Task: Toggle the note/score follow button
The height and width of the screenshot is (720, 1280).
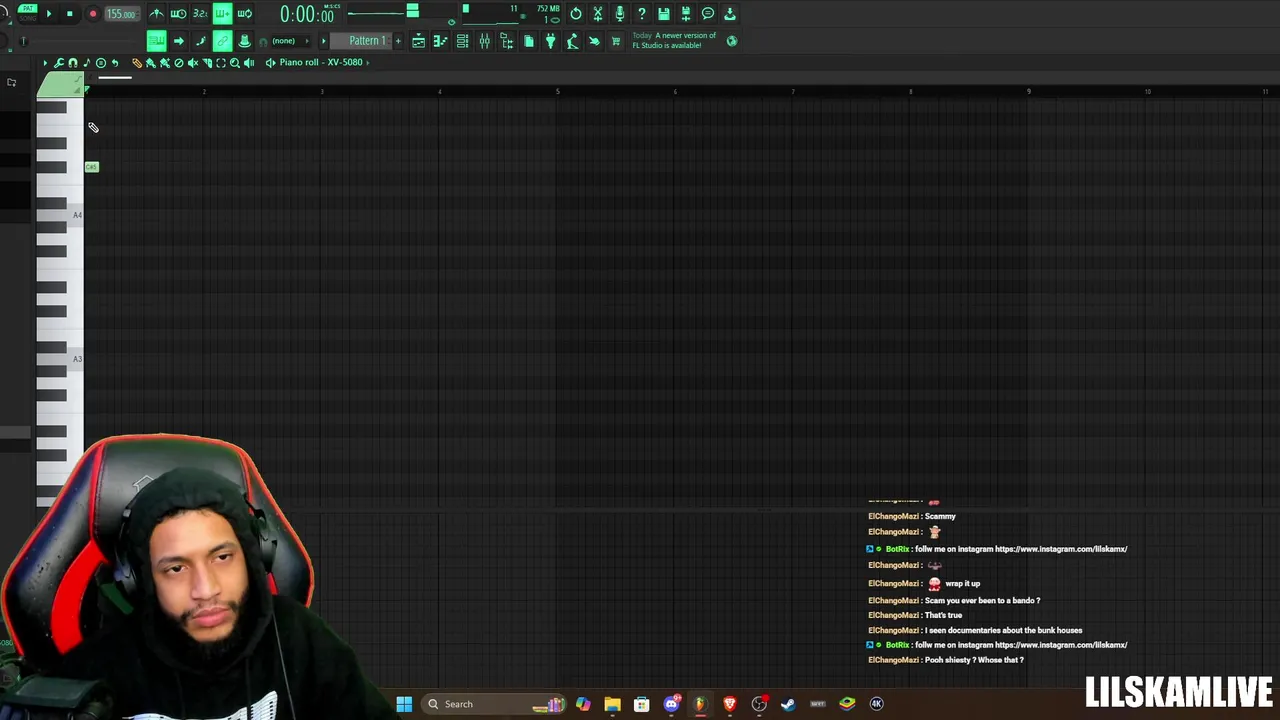Action: tap(200, 41)
